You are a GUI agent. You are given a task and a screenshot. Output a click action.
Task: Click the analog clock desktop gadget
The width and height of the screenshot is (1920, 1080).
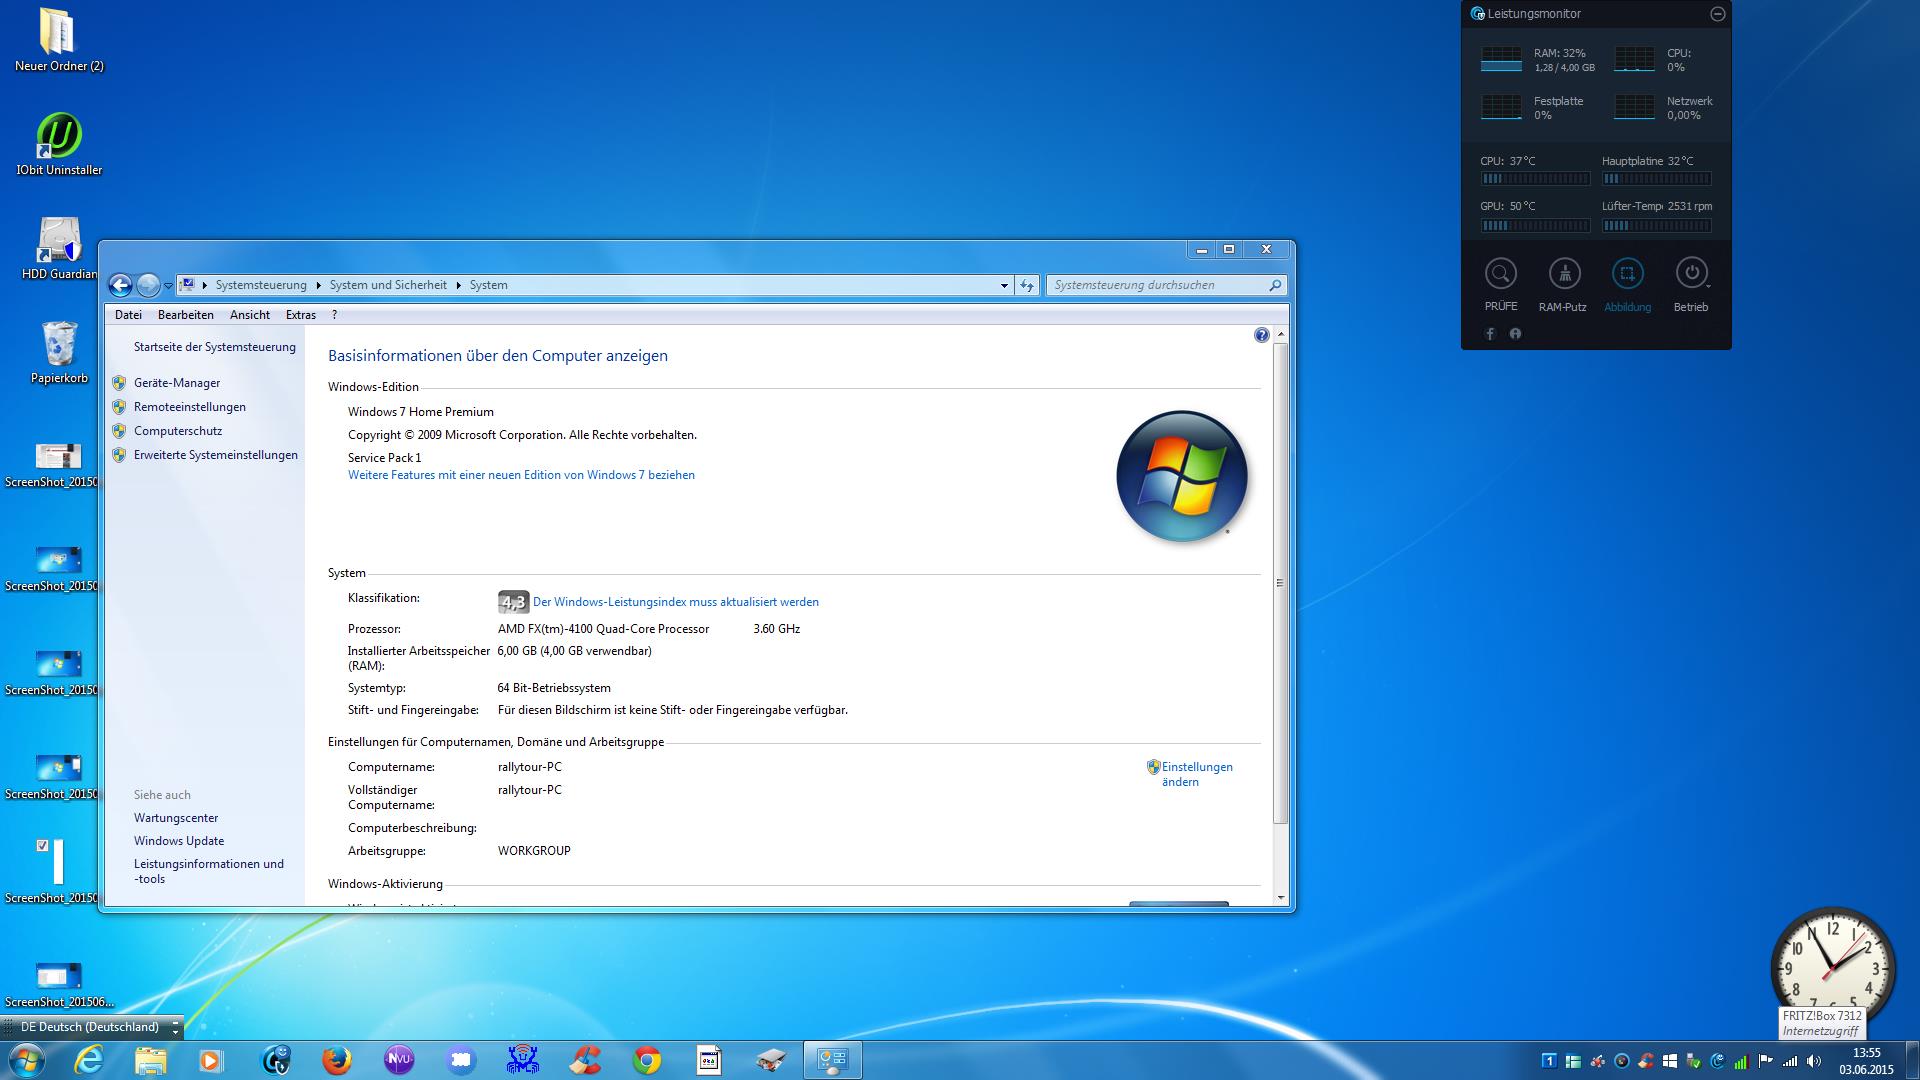[x=1832, y=969]
